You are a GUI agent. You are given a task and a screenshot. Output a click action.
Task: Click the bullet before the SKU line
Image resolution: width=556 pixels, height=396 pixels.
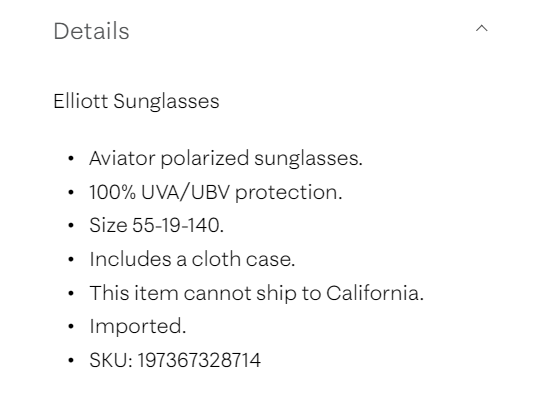pyautogui.click(x=71, y=361)
